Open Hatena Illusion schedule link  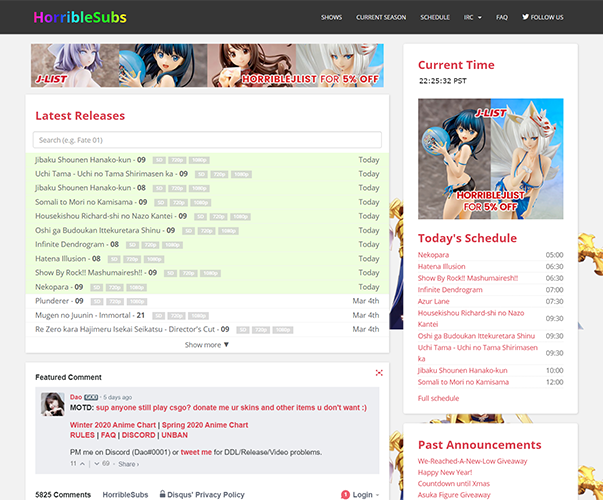coord(441,266)
